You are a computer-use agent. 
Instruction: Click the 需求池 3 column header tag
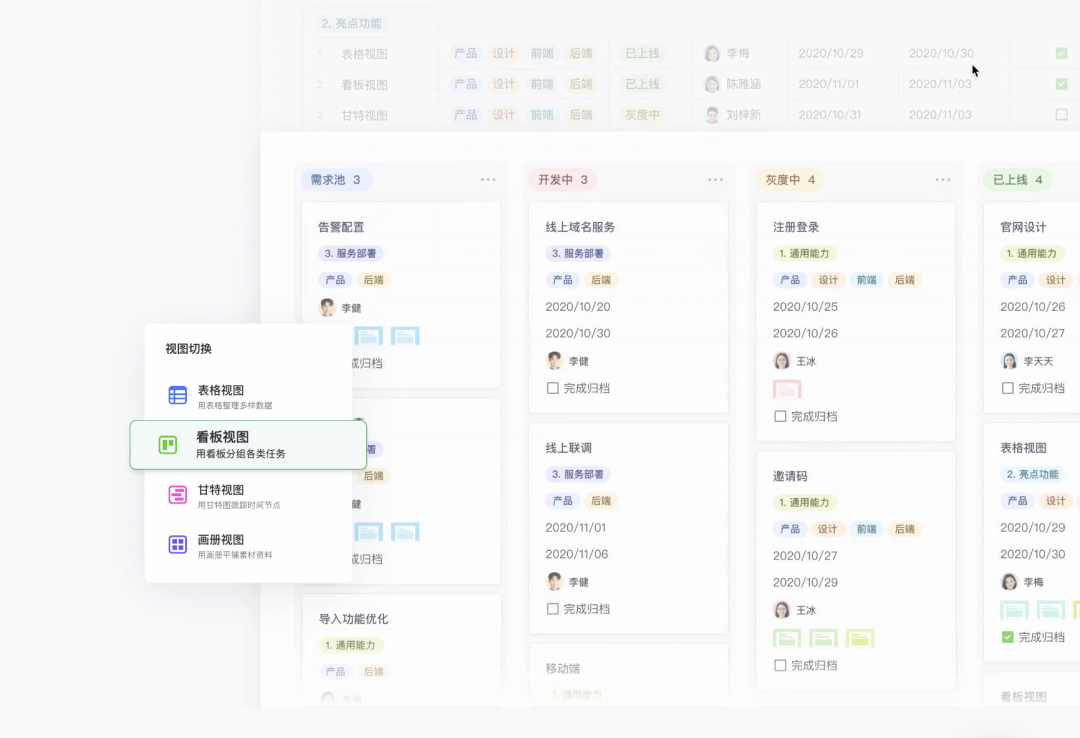[x=336, y=180]
